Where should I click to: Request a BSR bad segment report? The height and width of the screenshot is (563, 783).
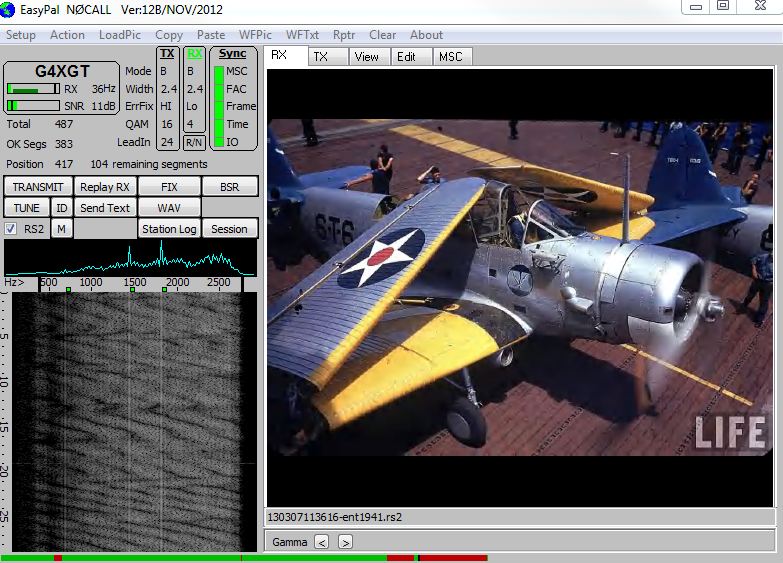[x=230, y=187]
